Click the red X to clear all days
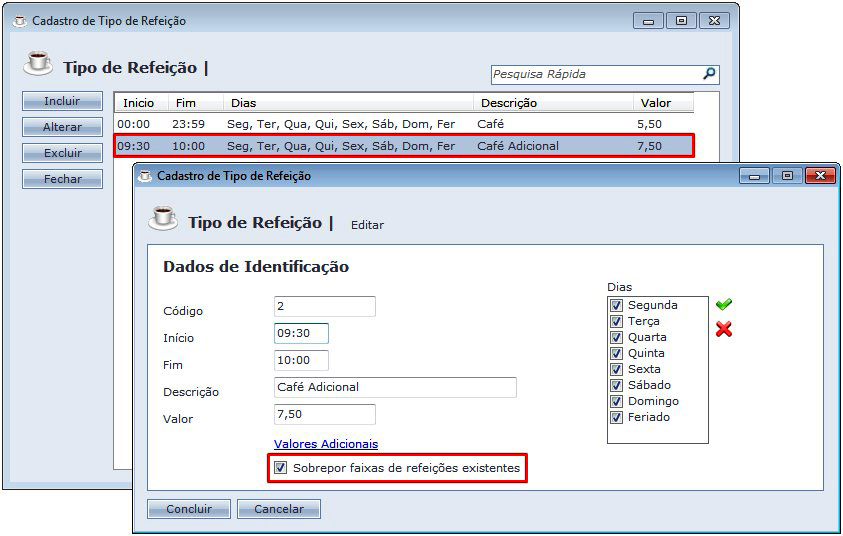The height and width of the screenshot is (536, 843). [x=724, y=329]
